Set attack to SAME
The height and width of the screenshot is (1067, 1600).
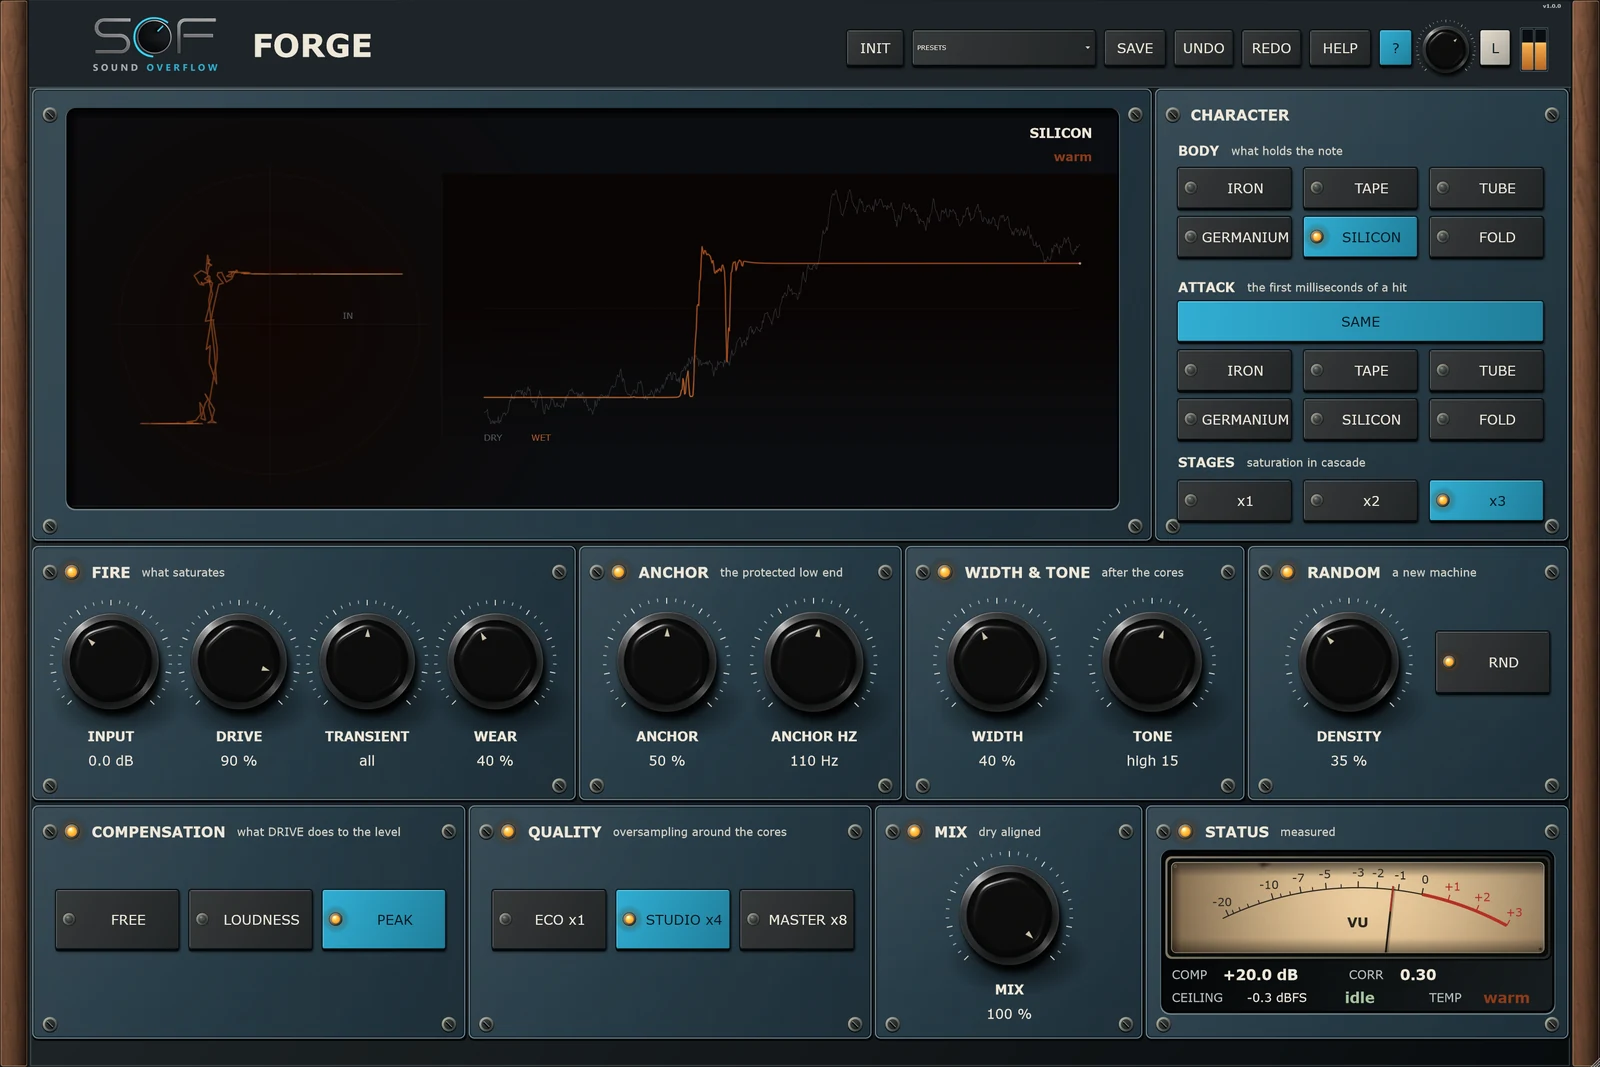[1360, 321]
